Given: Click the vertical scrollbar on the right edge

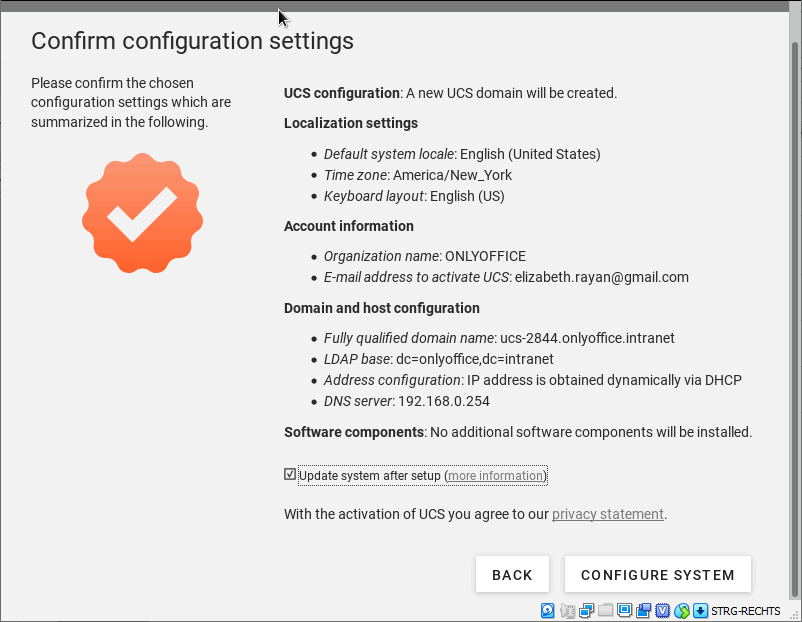Looking at the screenshot, I should click(794, 317).
